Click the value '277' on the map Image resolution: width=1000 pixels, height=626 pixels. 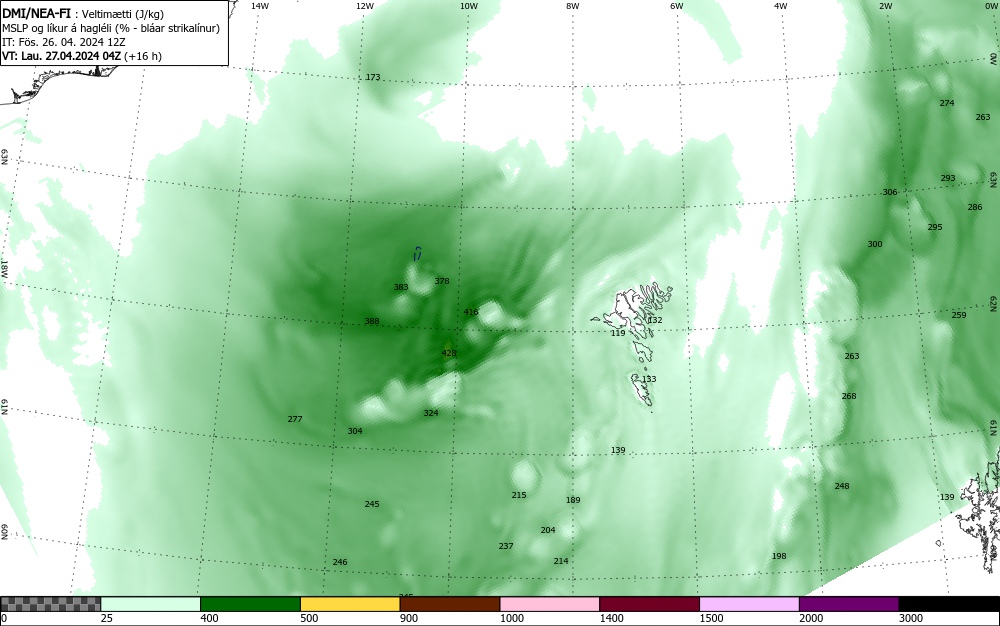(295, 419)
